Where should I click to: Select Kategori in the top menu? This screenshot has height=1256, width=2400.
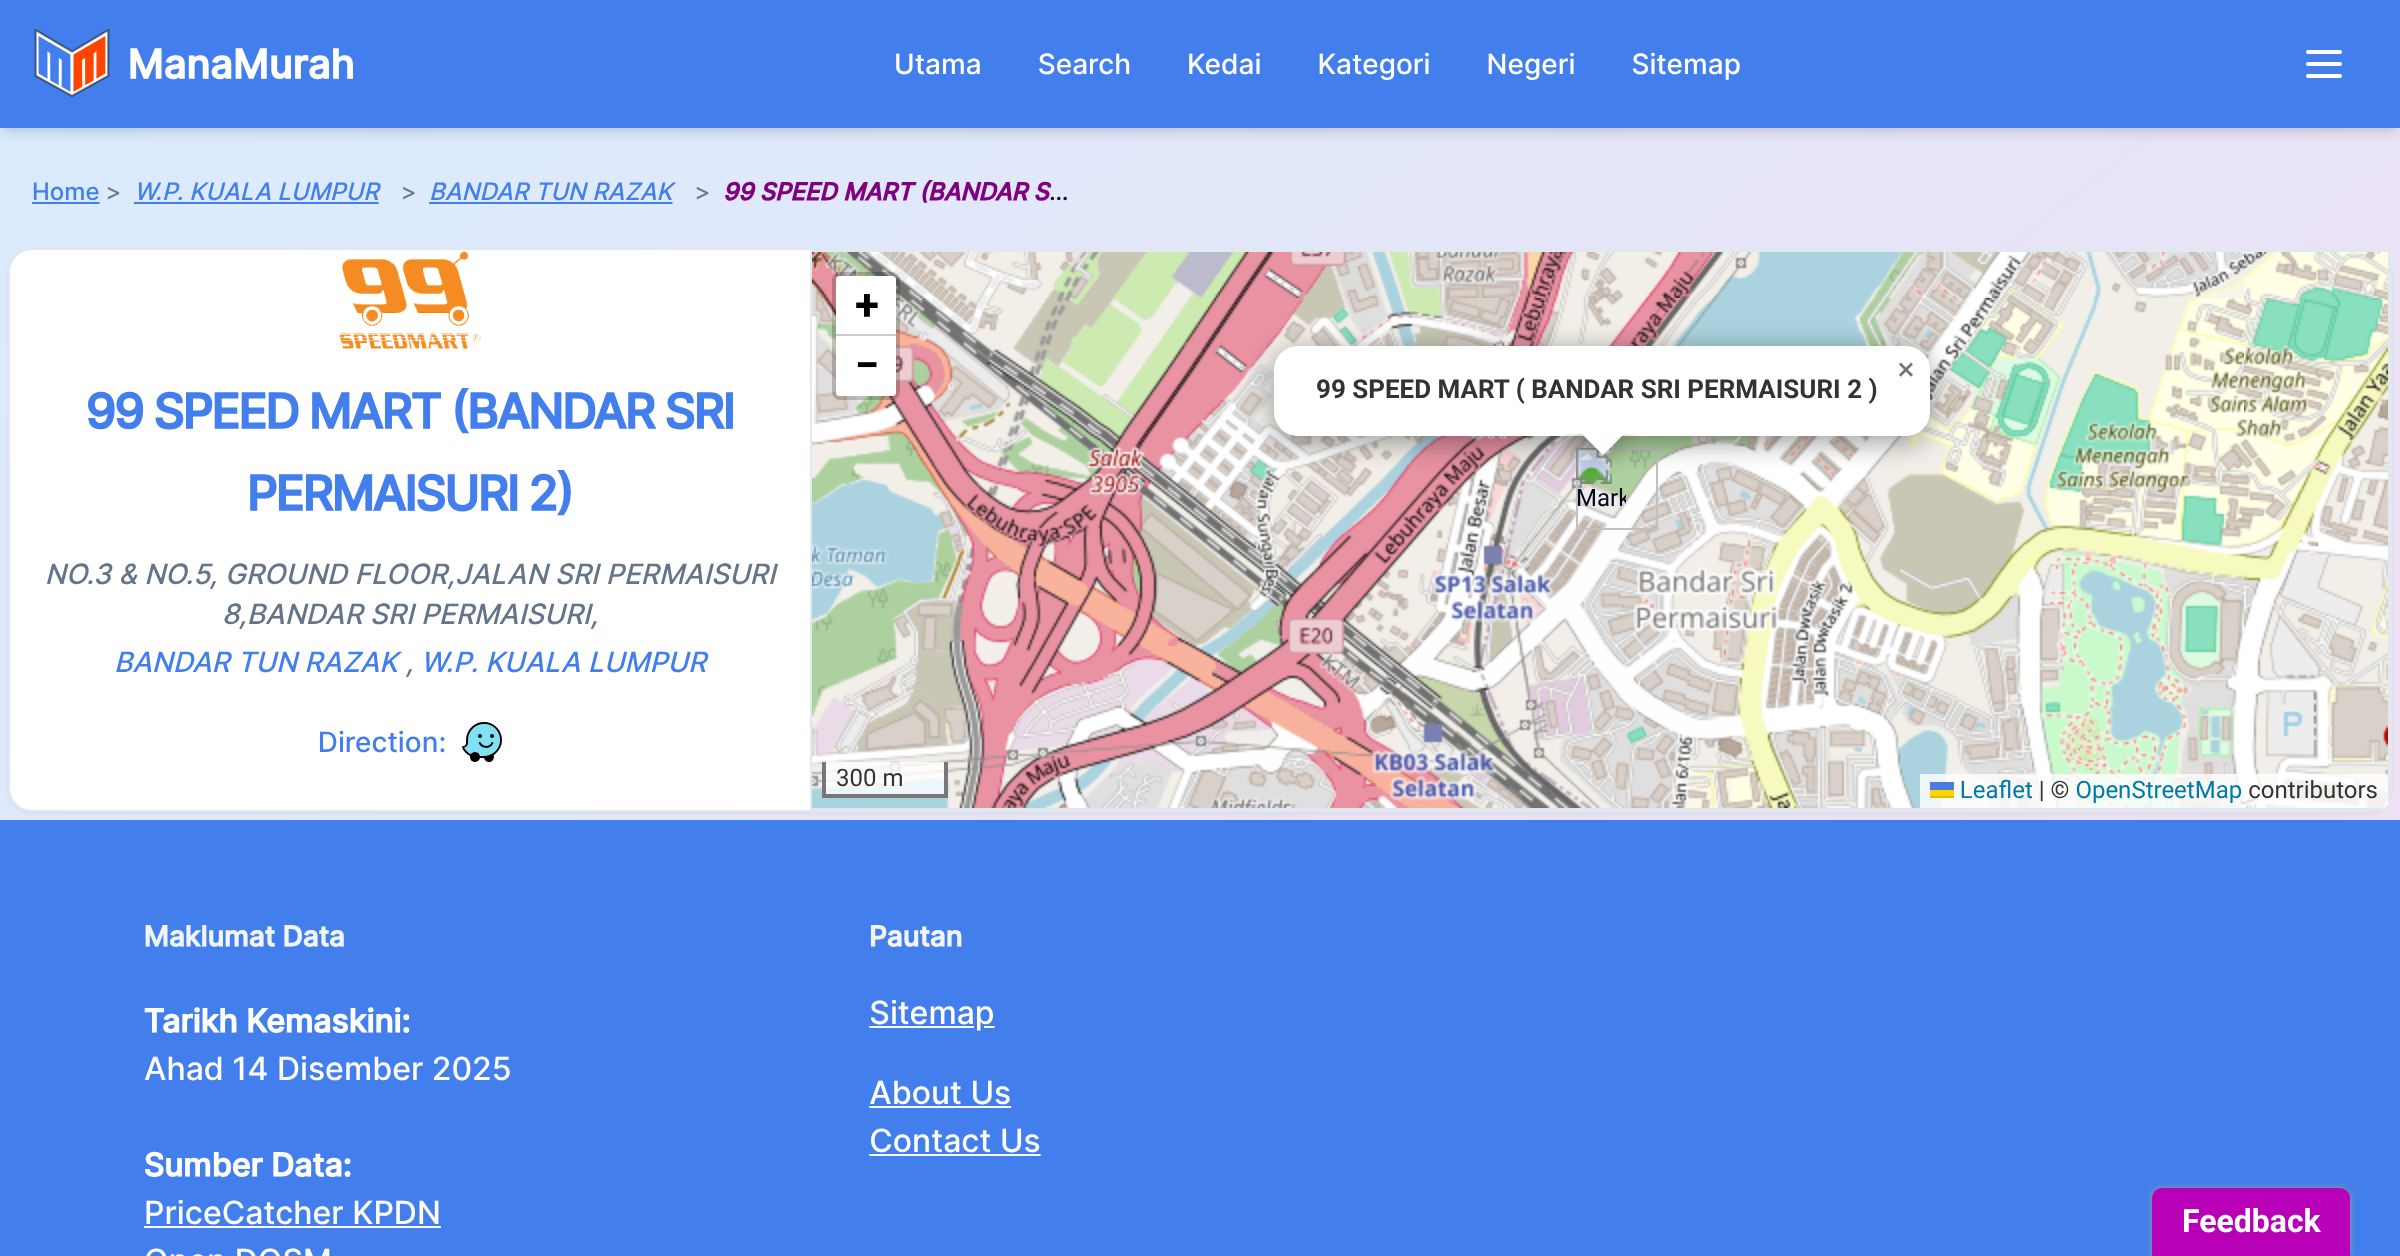1373,64
